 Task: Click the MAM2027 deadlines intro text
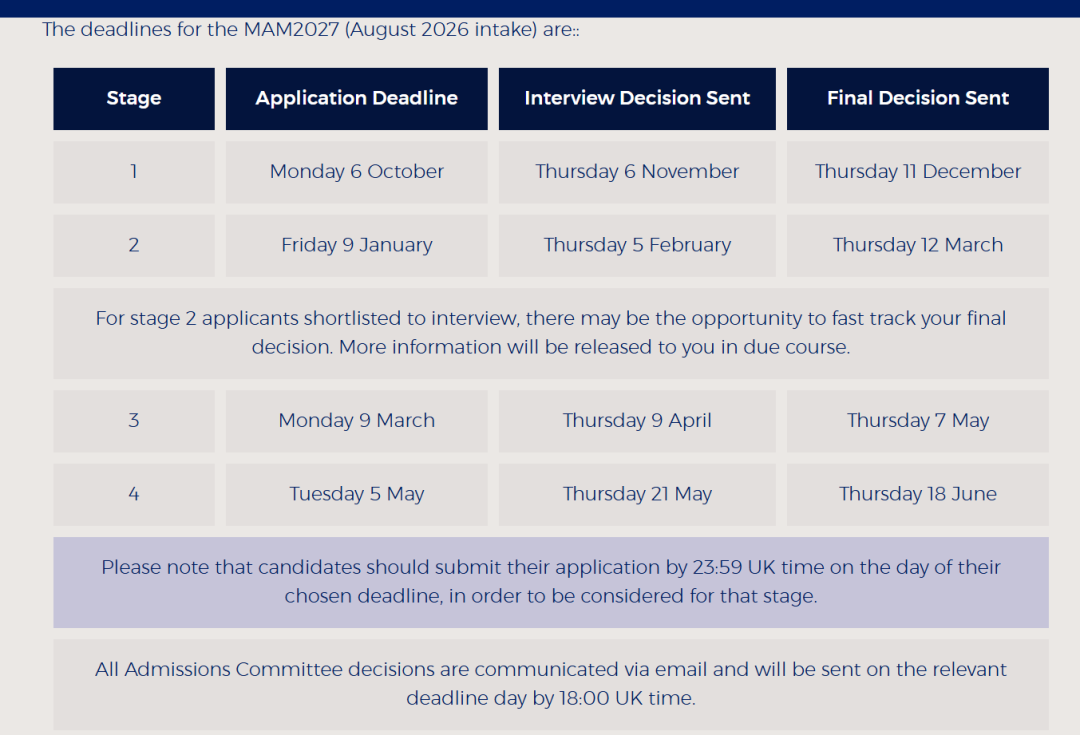coord(311,29)
